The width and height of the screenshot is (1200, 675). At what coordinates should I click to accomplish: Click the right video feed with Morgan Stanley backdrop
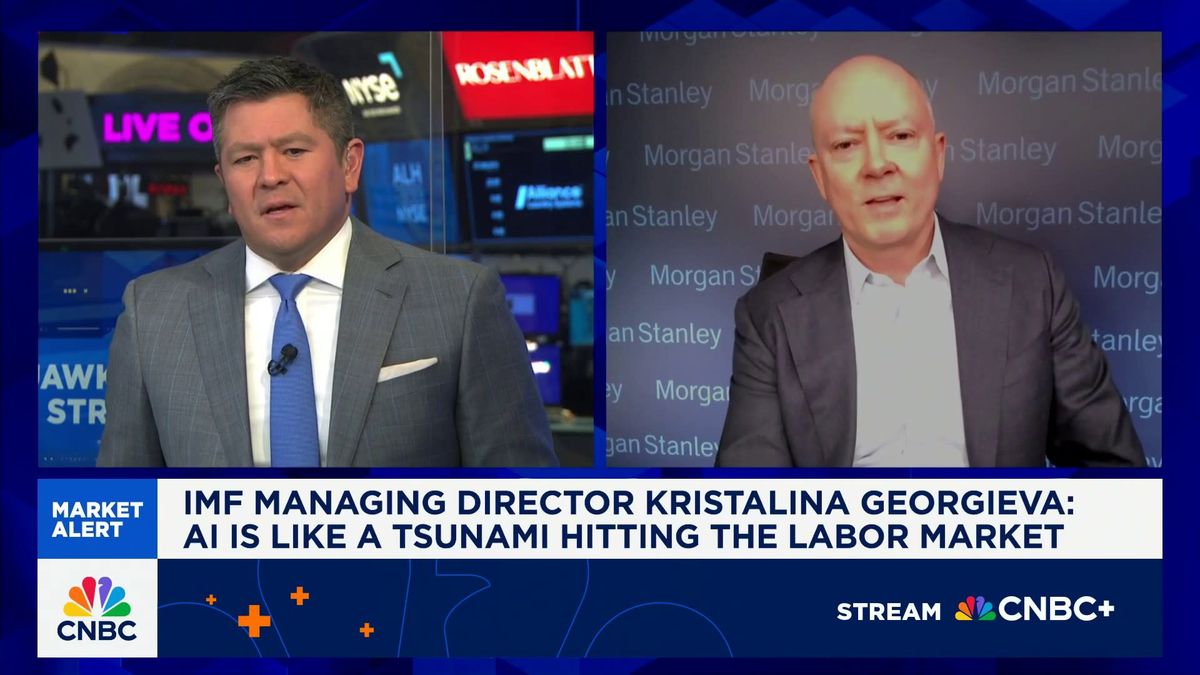point(884,249)
